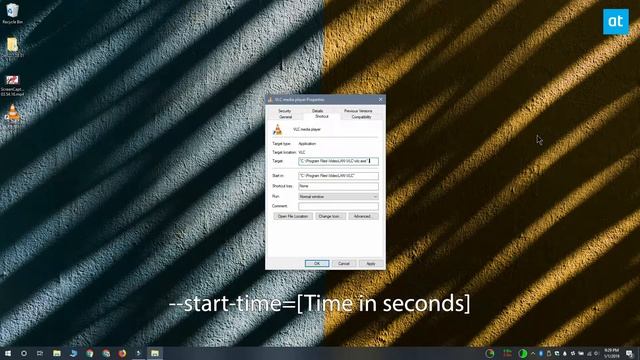Select the Shortcut tab
640x360 pixels.
pos(322,116)
